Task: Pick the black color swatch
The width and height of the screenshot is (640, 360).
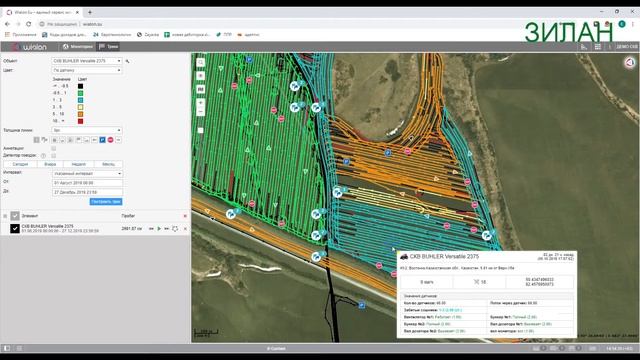Action: (x=80, y=86)
